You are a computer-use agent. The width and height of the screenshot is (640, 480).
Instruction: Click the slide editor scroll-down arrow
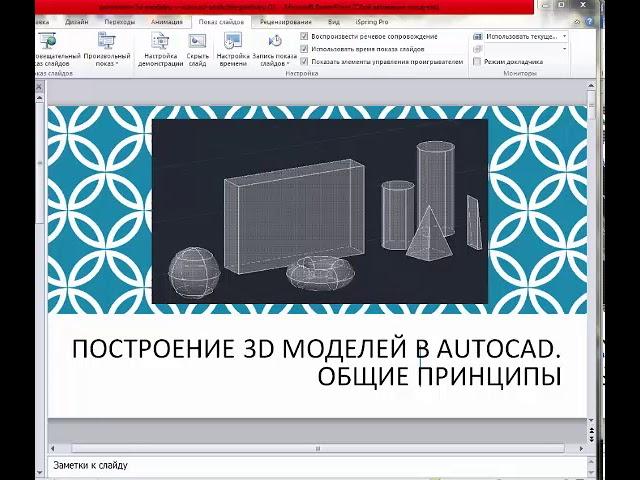pos(591,420)
